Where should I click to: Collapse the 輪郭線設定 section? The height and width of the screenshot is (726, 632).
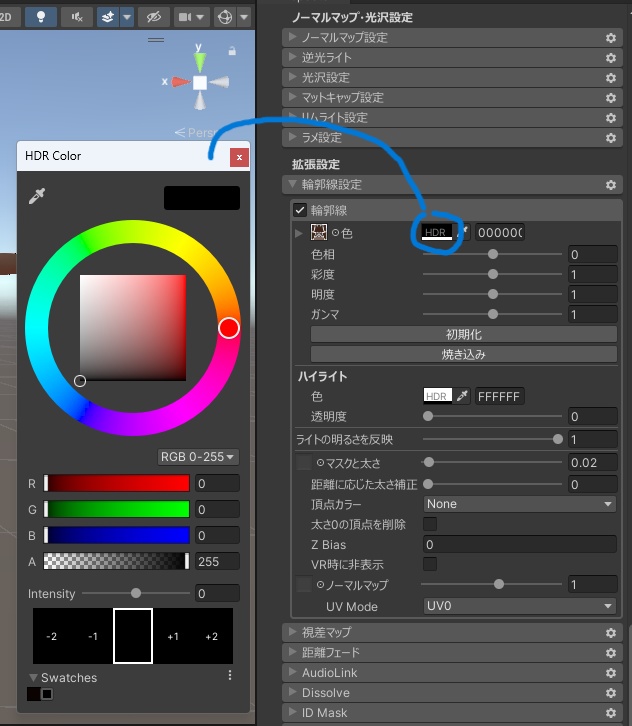[x=292, y=184]
